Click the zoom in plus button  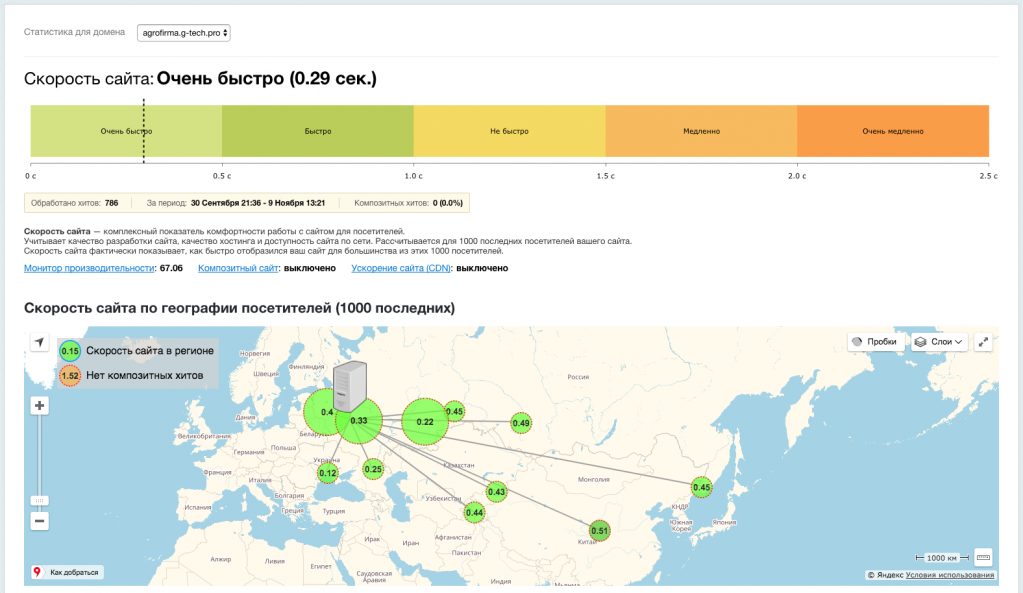pos(40,406)
